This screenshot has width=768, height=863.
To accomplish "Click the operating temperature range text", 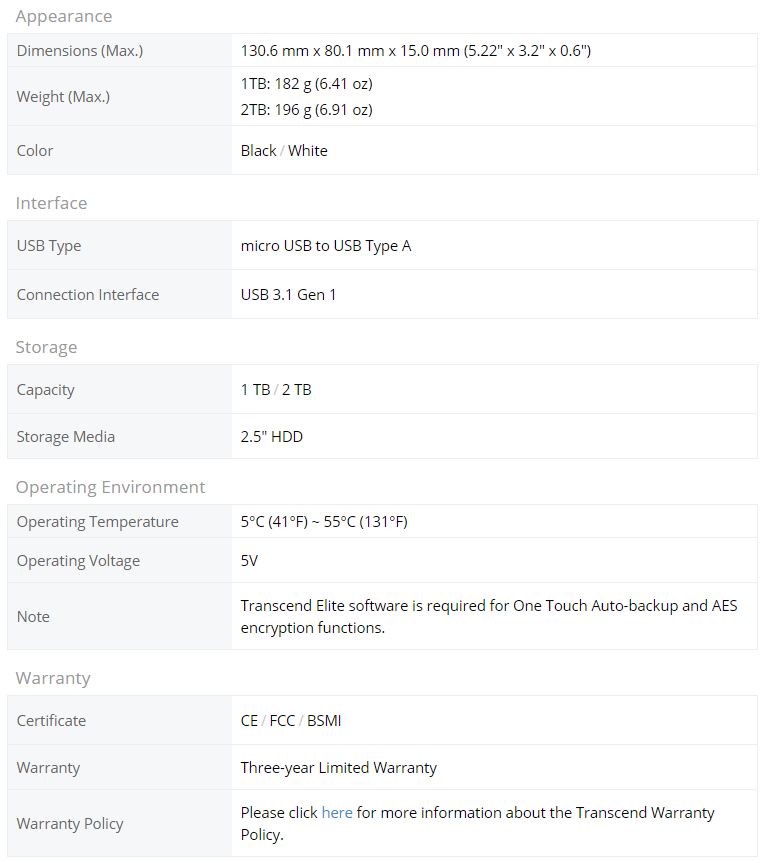I will coord(324,522).
